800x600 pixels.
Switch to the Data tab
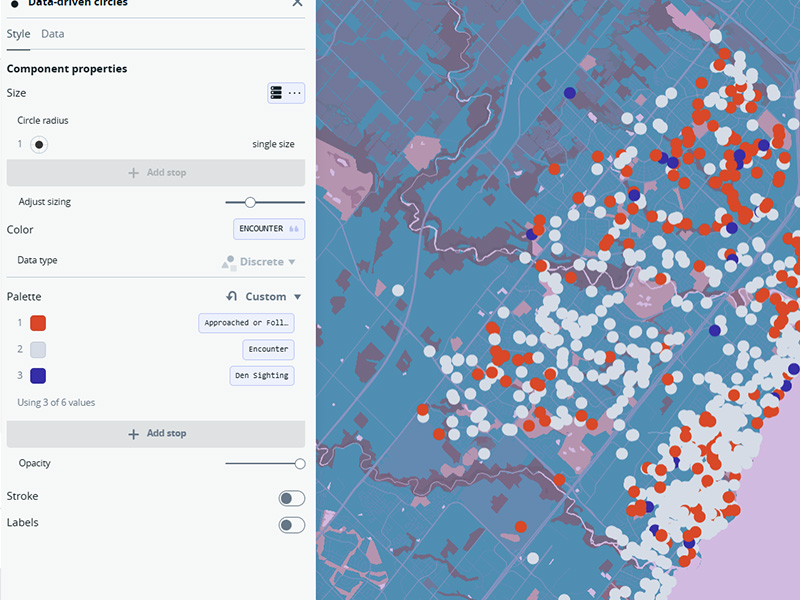coord(52,33)
